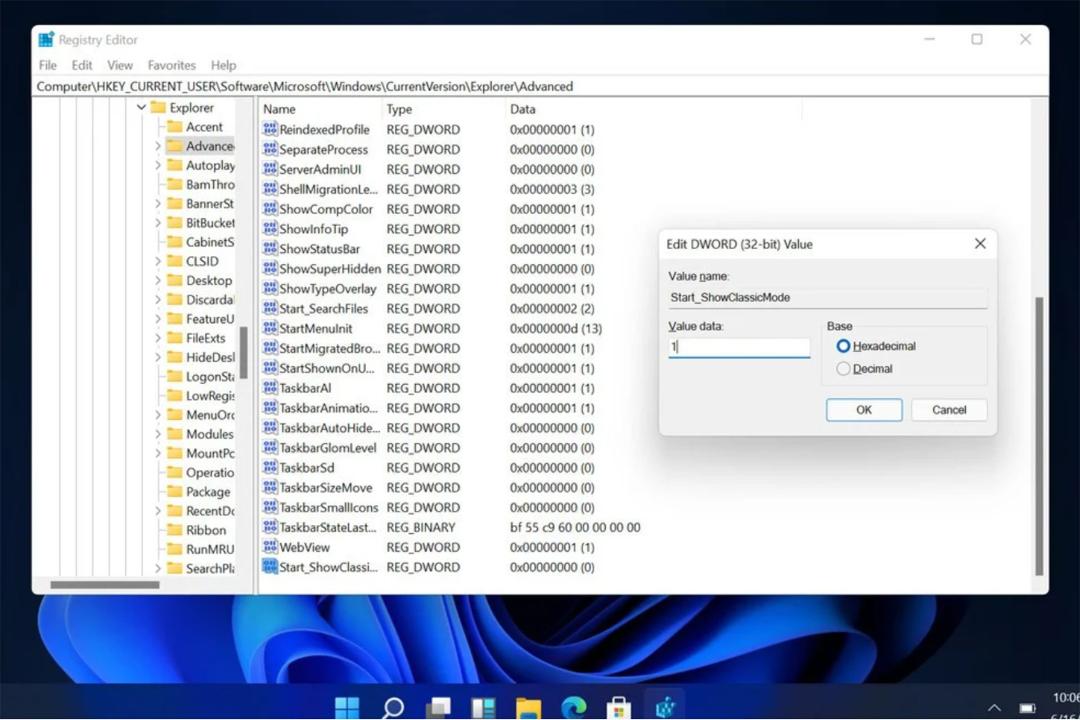1080x720 pixels.
Task: Click the WebView value icon
Action: point(270,547)
